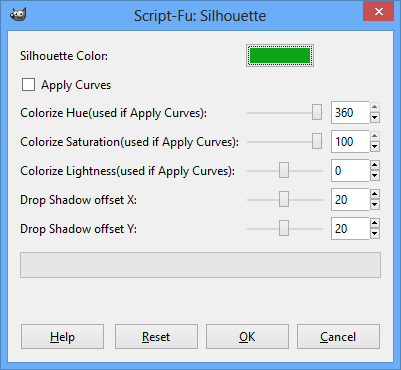Click the Colorize Saturation slider handle

(x=317, y=141)
